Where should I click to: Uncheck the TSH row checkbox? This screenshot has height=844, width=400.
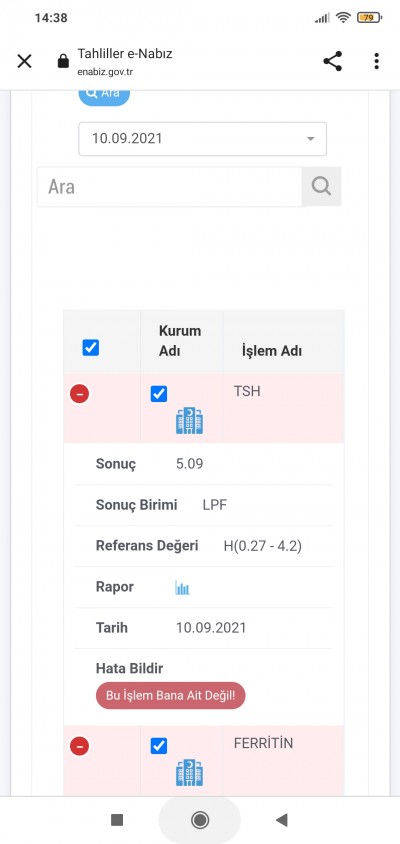coord(159,394)
